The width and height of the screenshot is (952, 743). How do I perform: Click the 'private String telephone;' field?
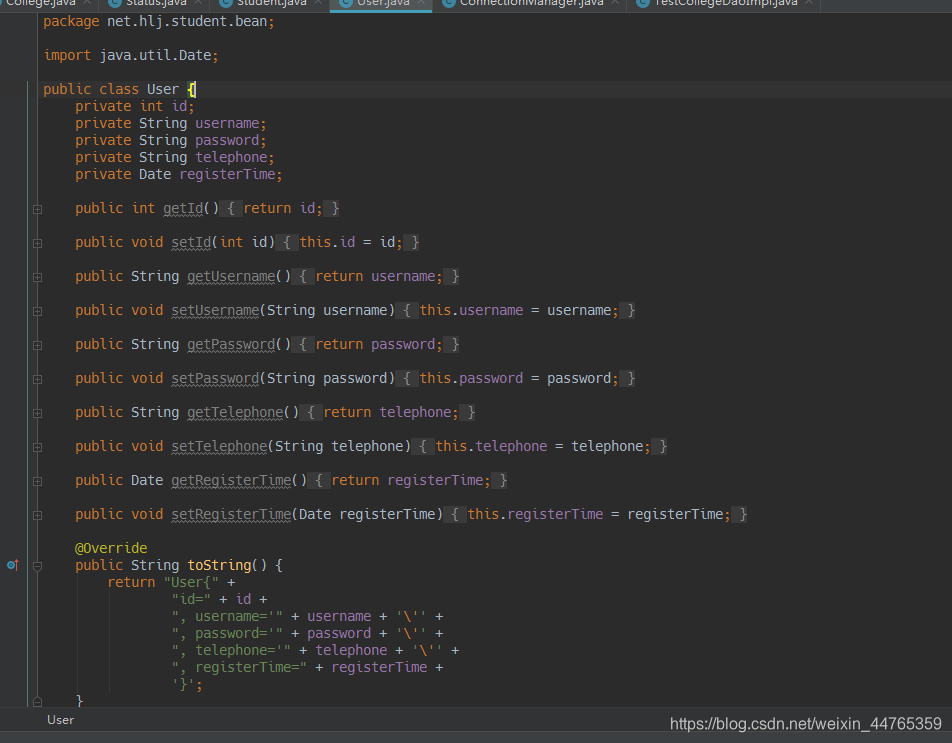(x=175, y=157)
